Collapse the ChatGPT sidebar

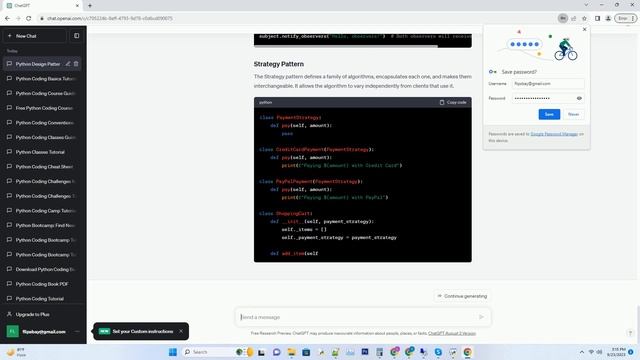[77, 36]
